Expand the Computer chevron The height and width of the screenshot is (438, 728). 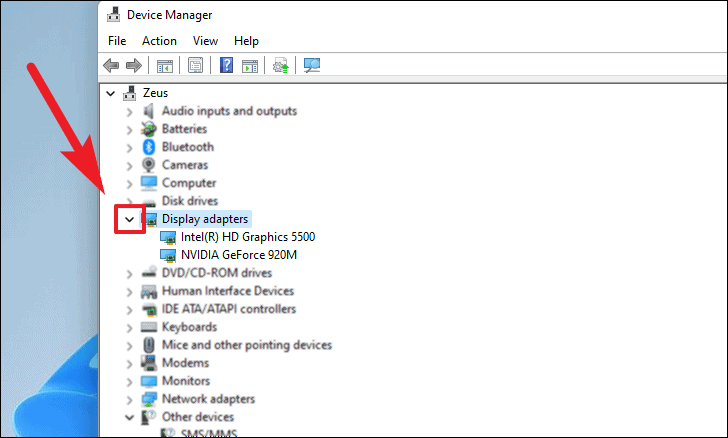coord(130,184)
